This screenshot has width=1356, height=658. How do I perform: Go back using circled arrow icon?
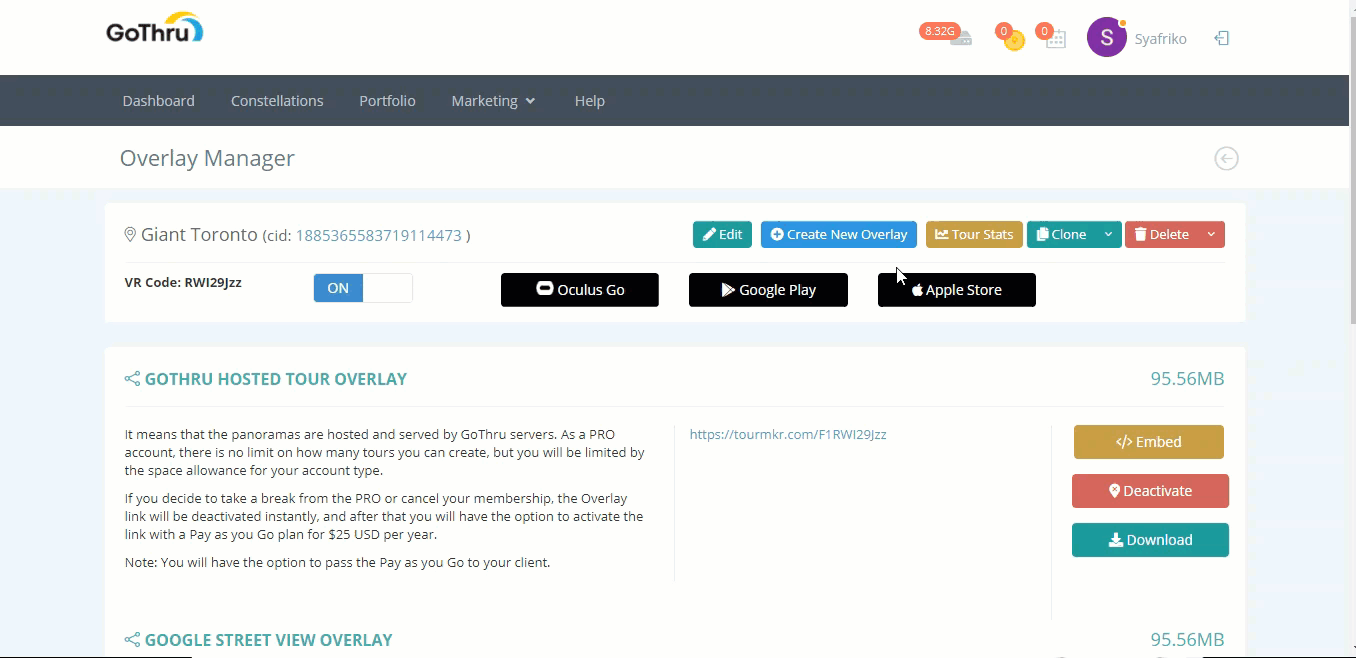pos(1226,158)
